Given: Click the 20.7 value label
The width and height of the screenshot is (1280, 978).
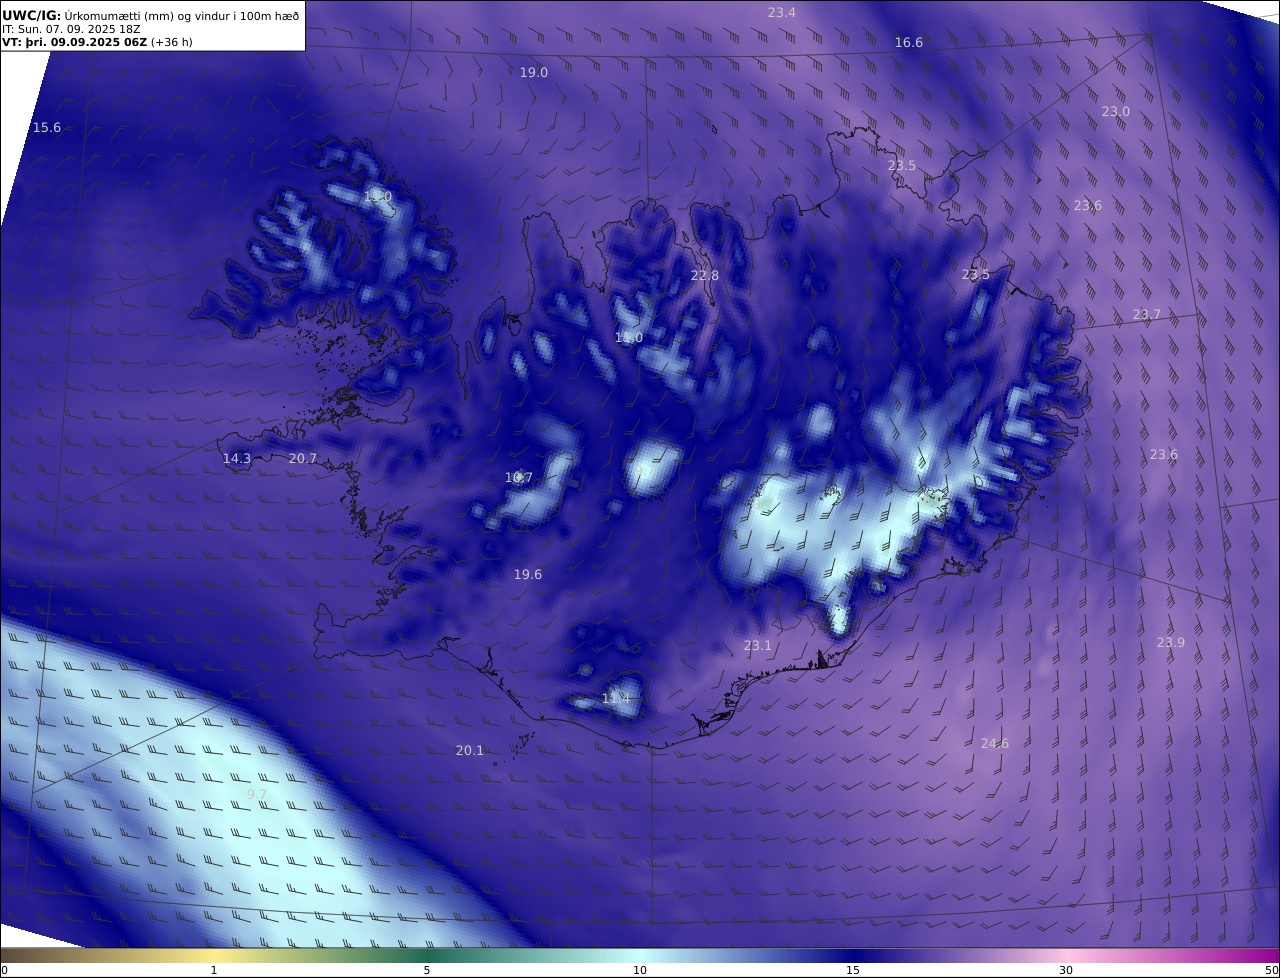Looking at the screenshot, I should pyautogui.click(x=303, y=458).
